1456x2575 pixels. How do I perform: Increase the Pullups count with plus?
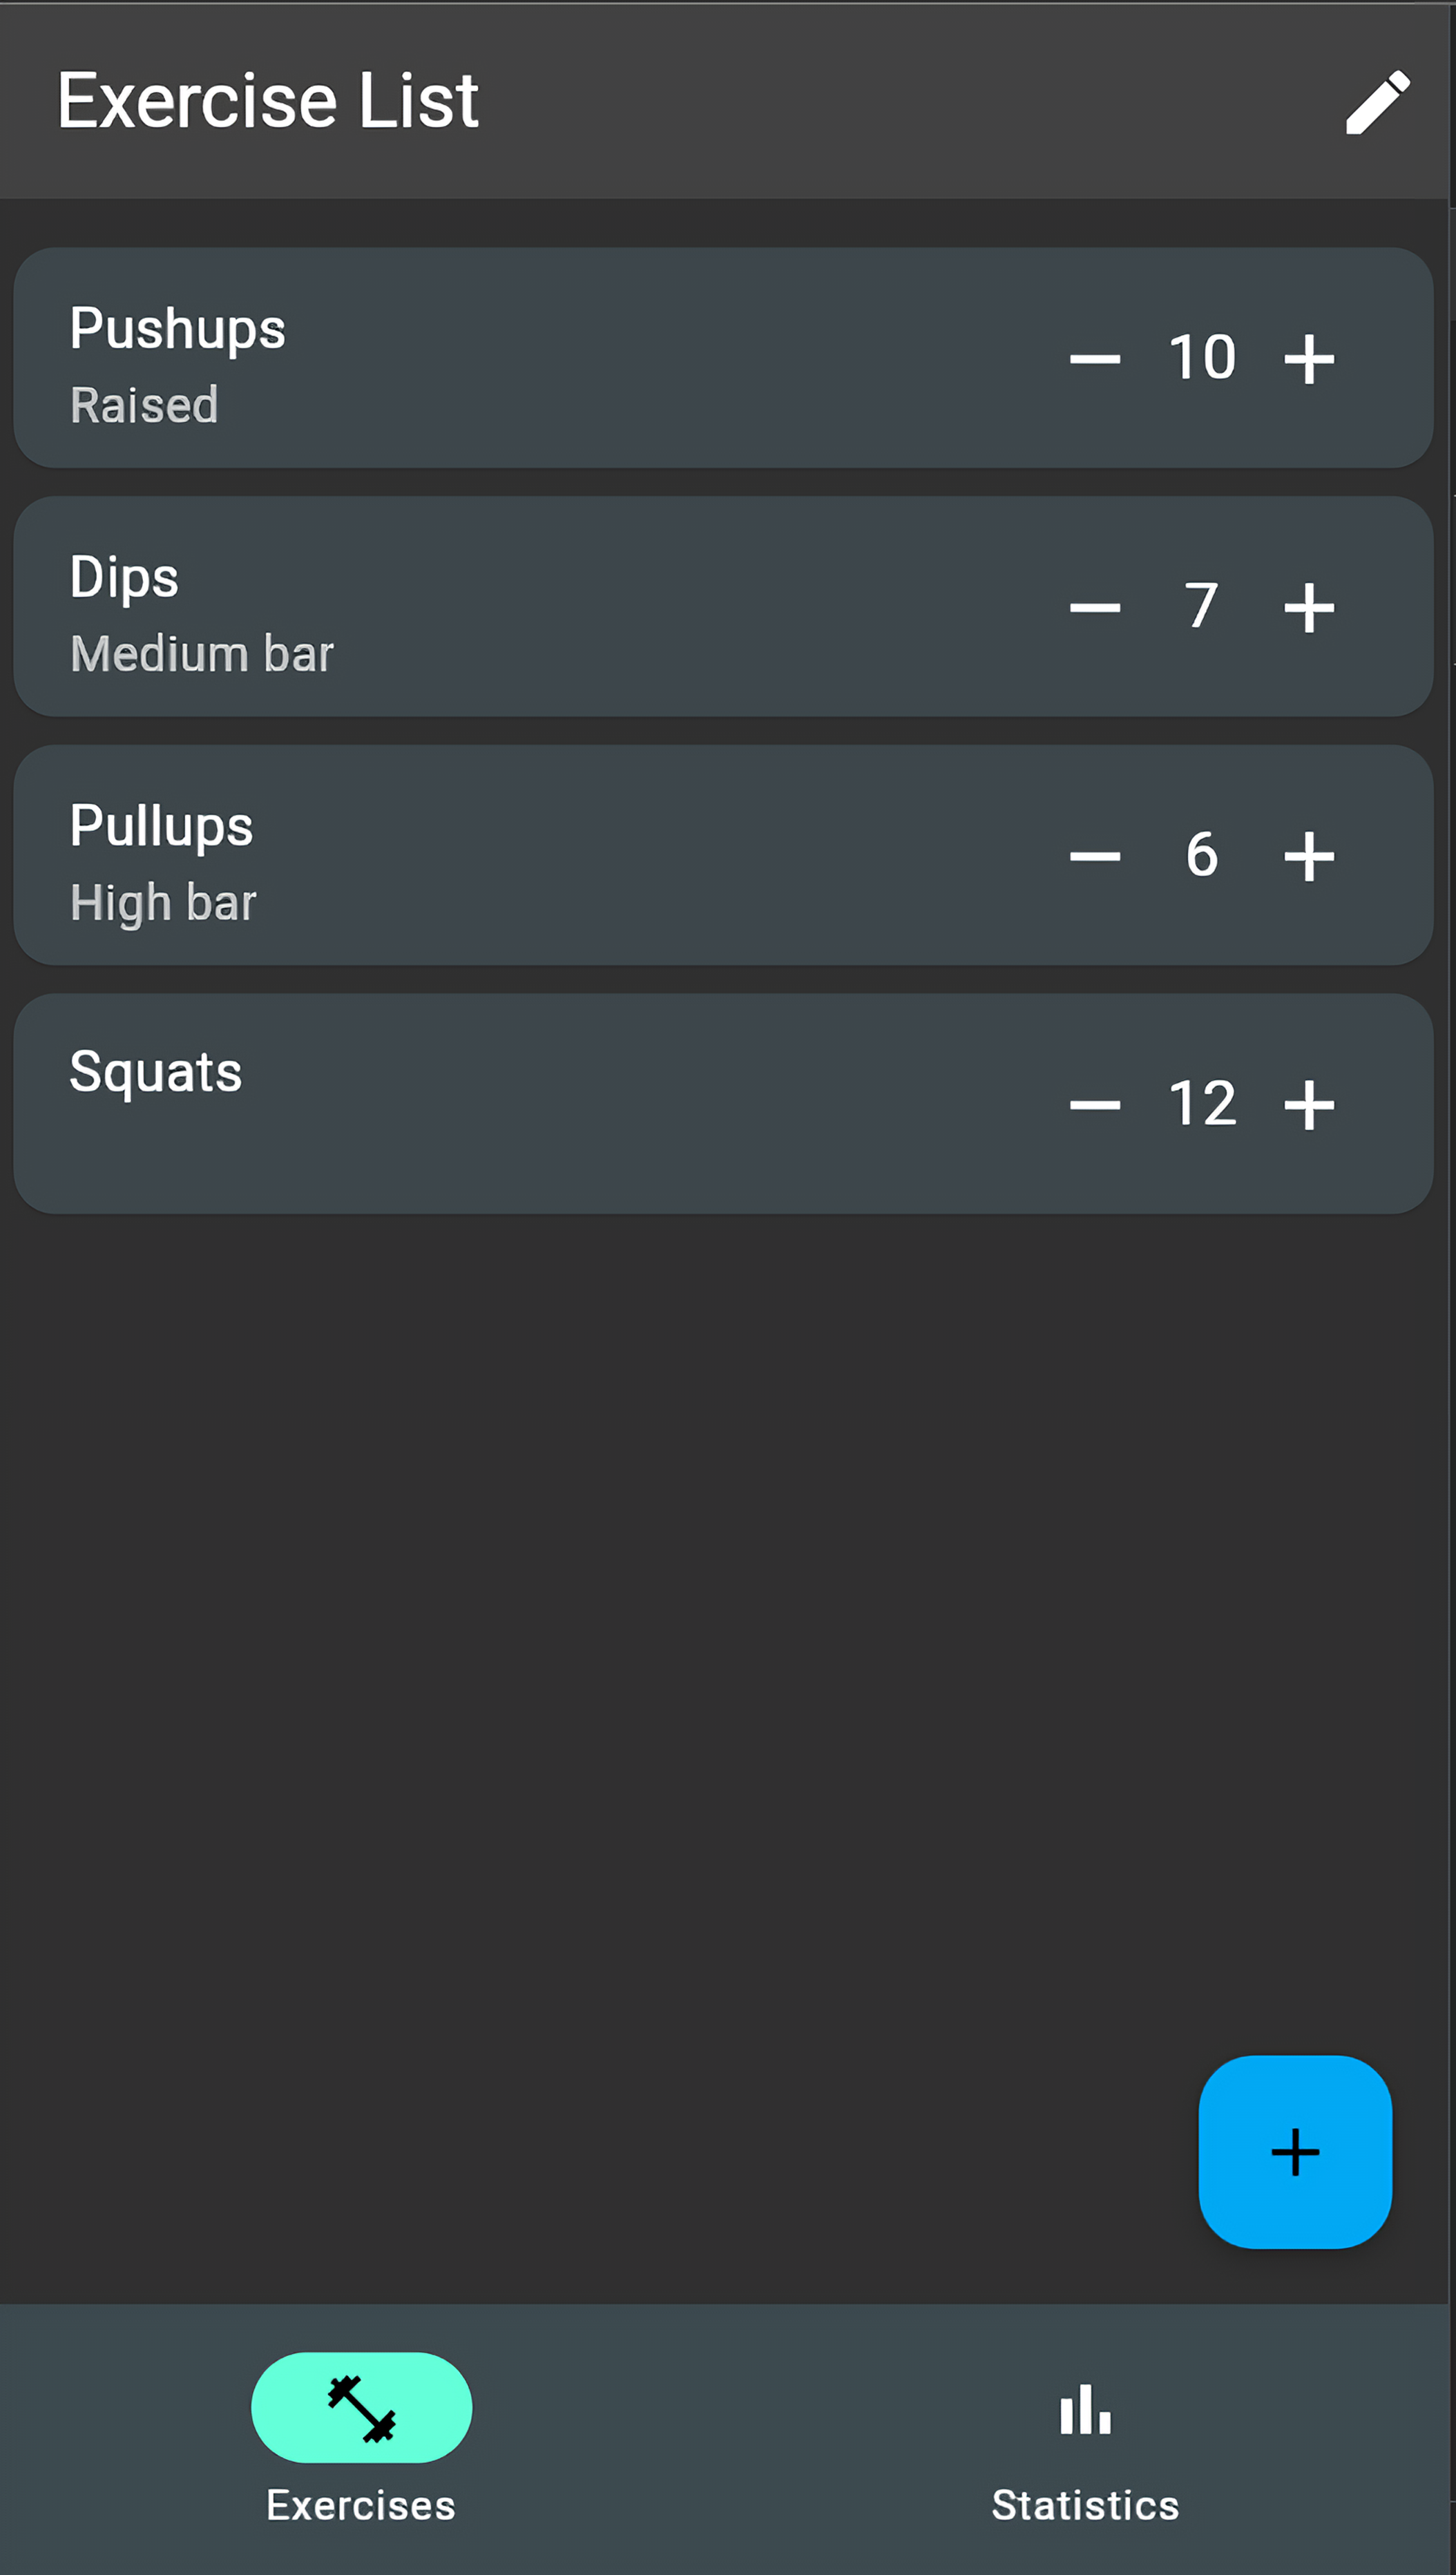[x=1309, y=855]
